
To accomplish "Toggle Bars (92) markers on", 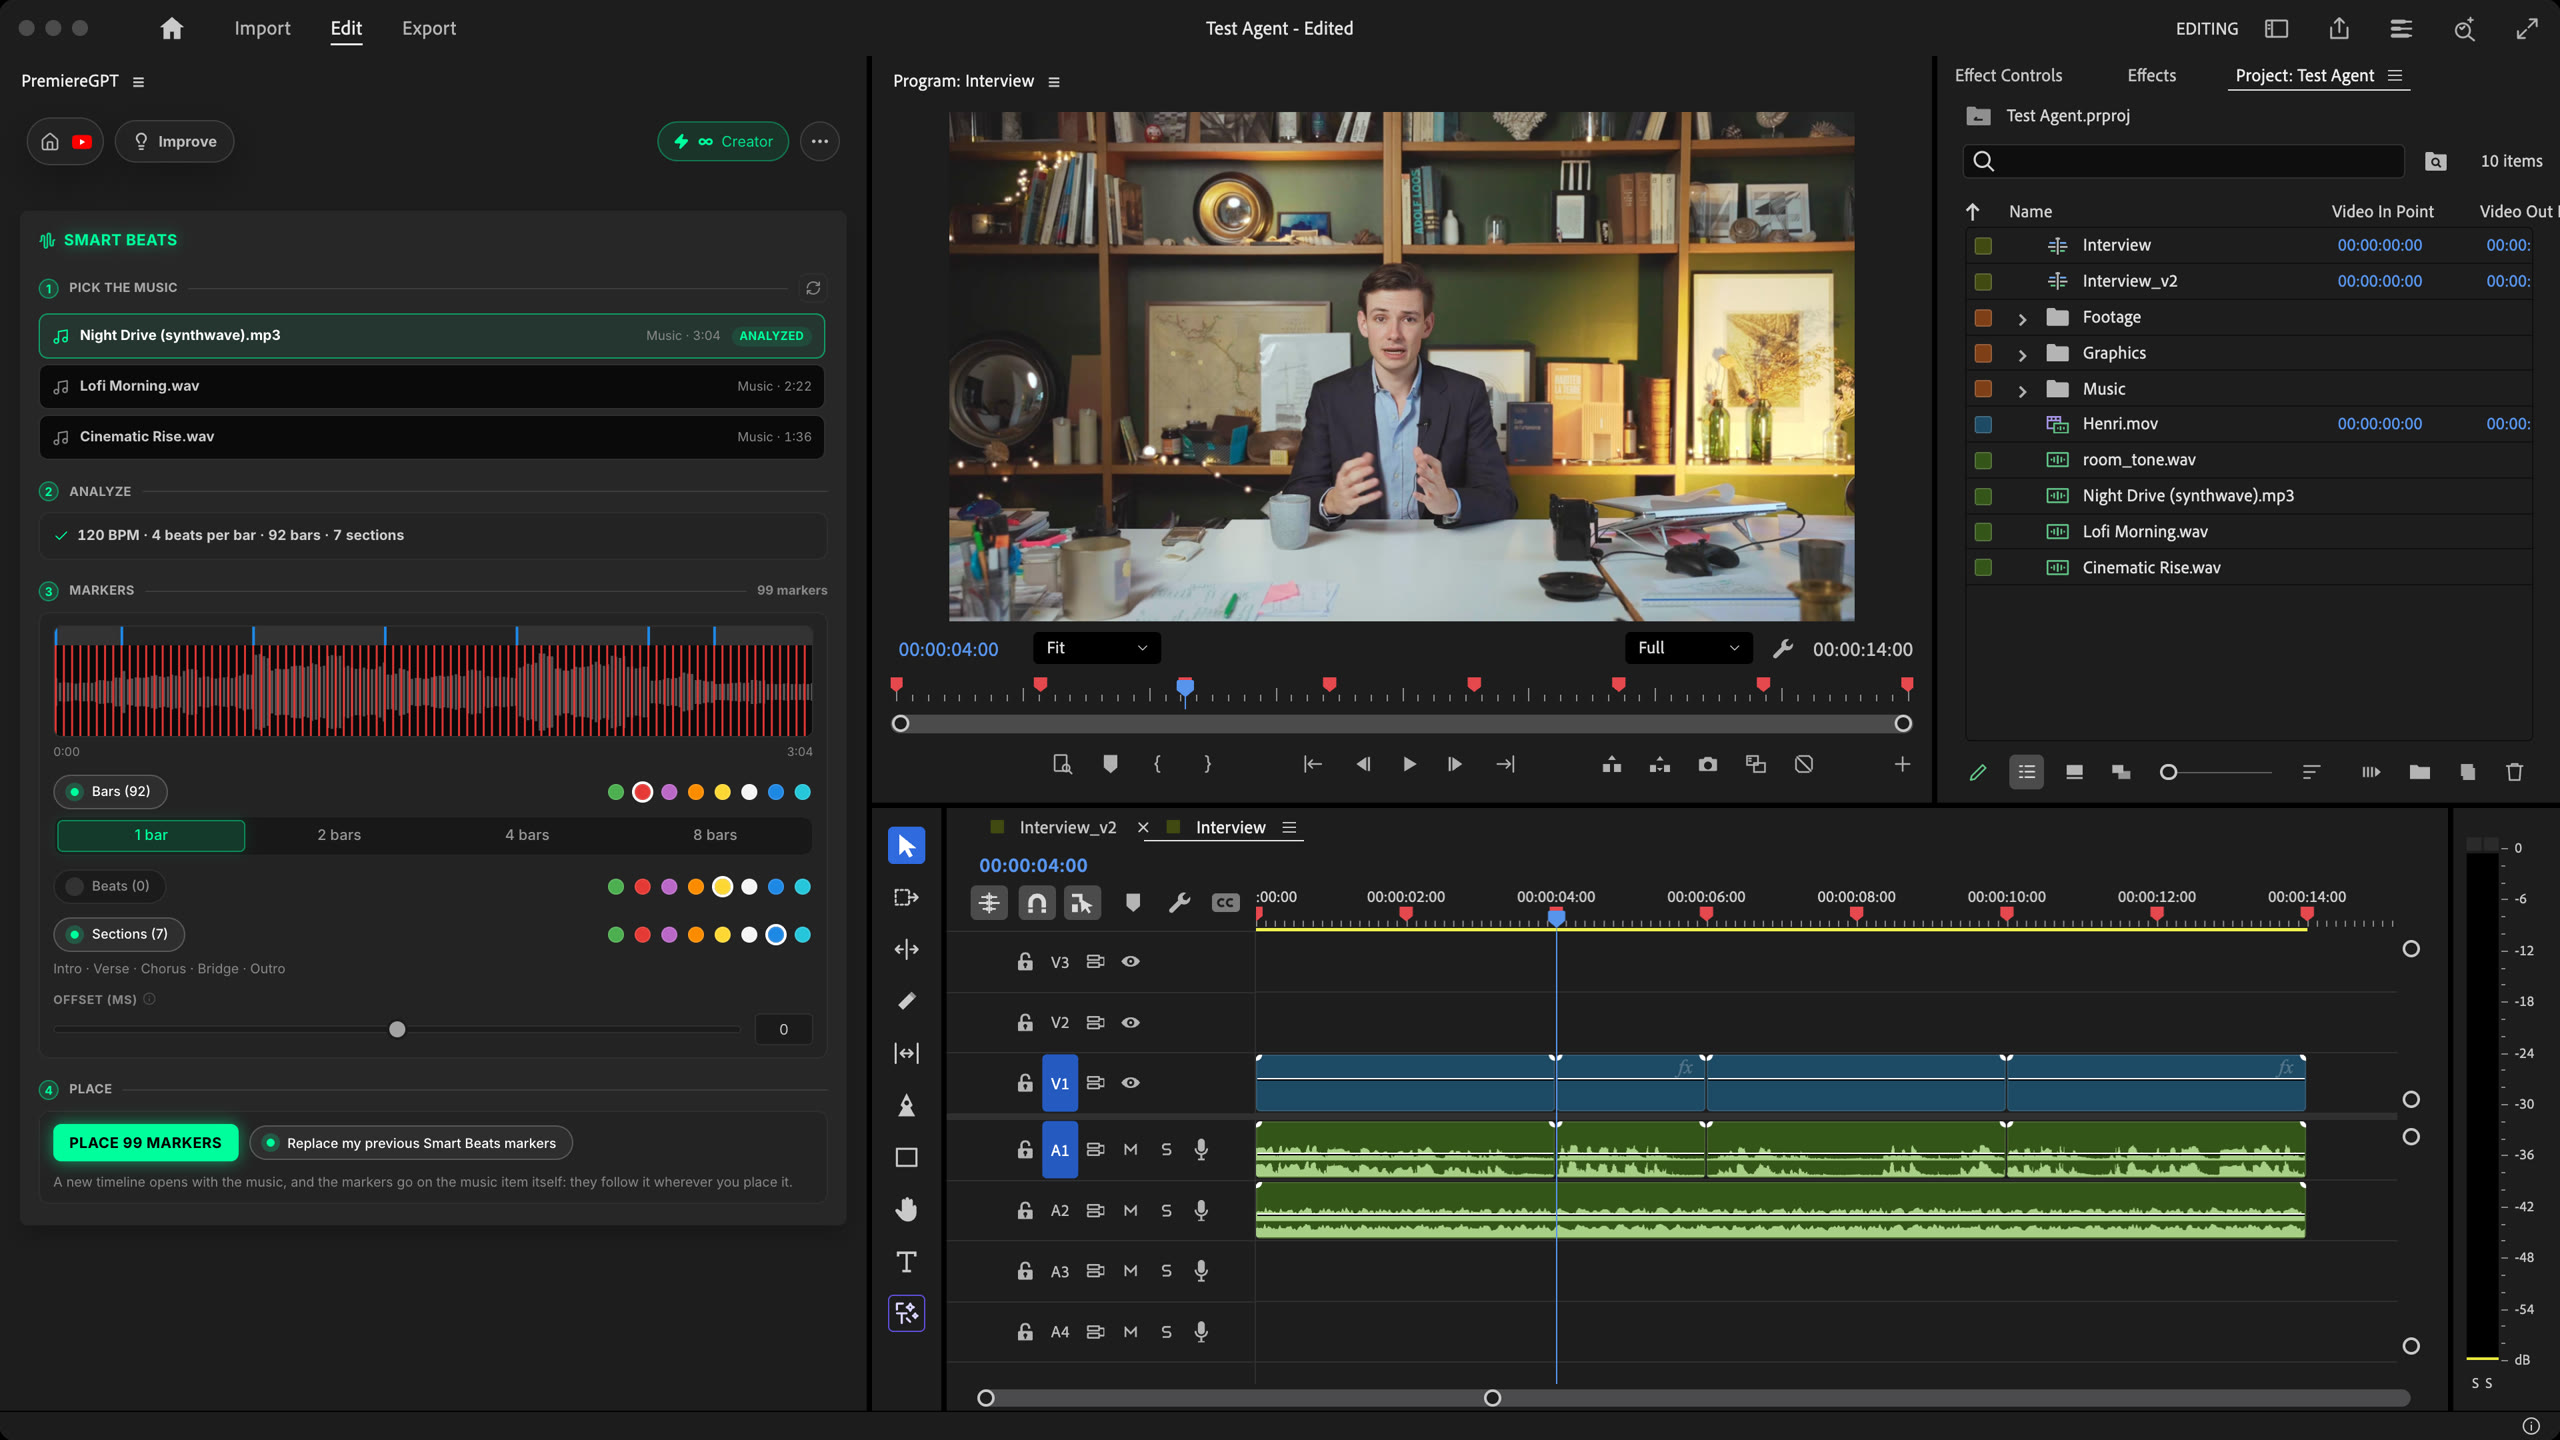I will click(x=110, y=792).
